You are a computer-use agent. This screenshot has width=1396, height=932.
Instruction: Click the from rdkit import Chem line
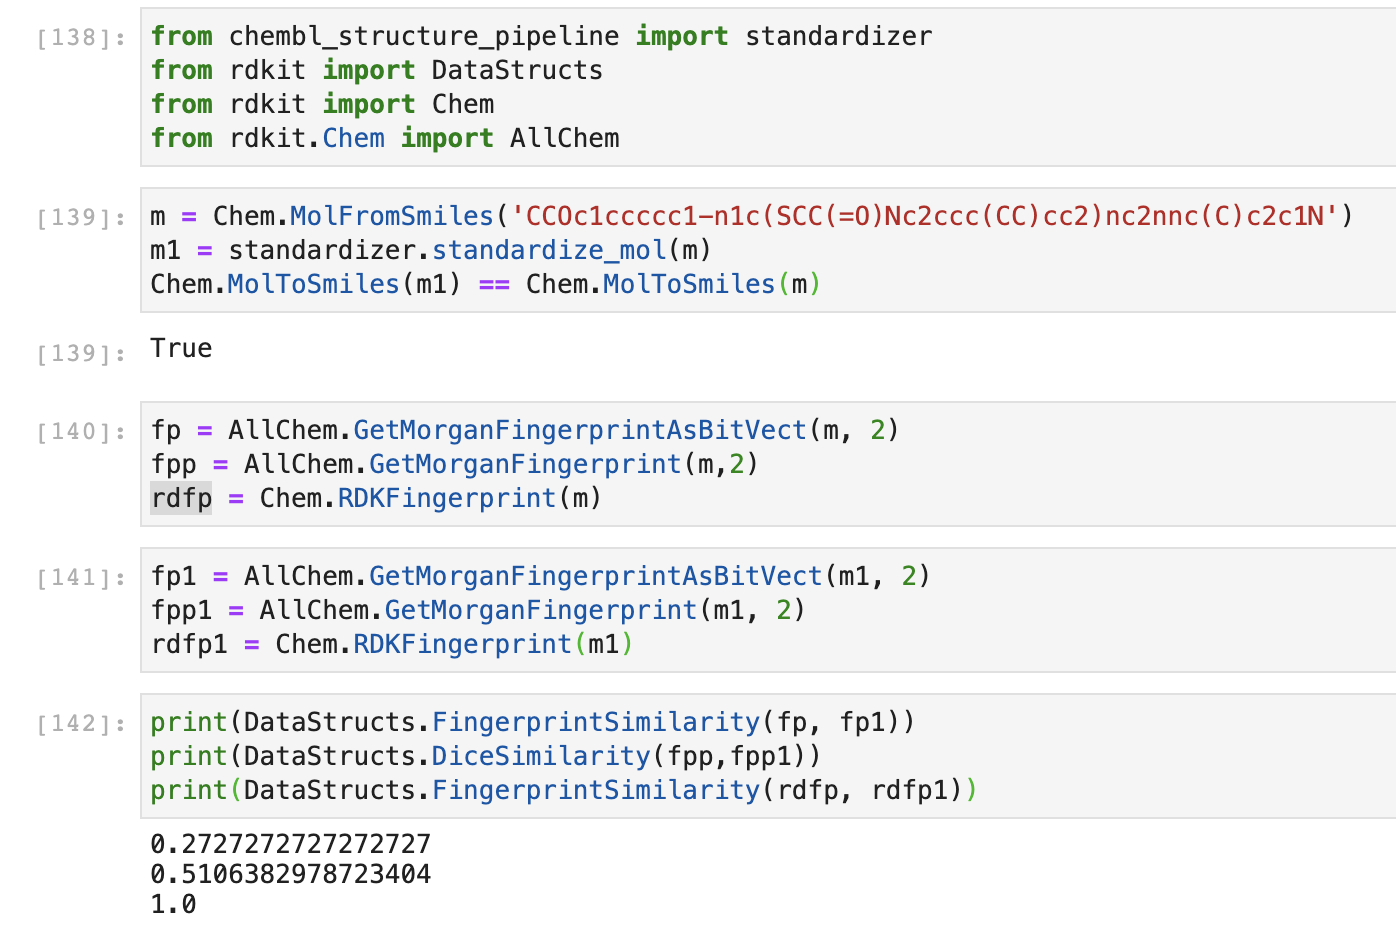pyautogui.click(x=320, y=103)
